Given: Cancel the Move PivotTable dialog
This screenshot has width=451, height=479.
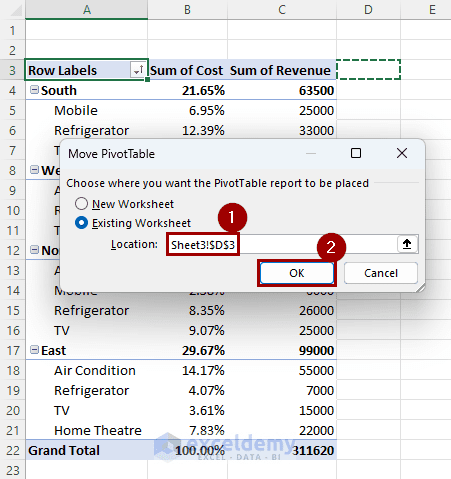Looking at the screenshot, I should pyautogui.click(x=381, y=273).
